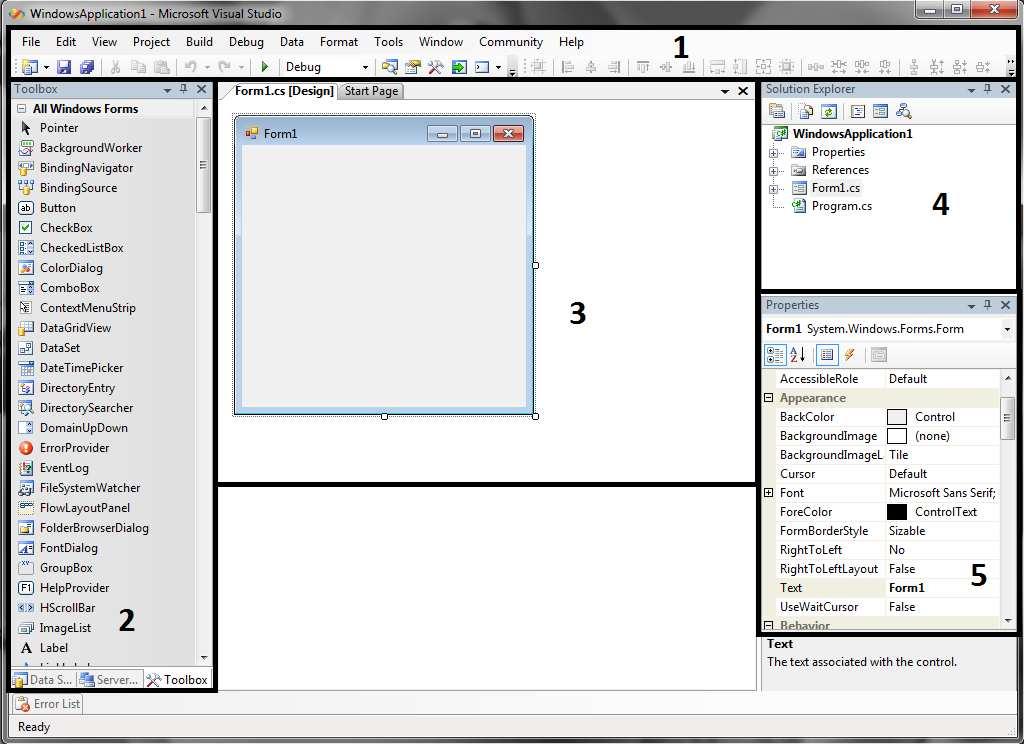1024x744 pixels.
Task: Open the Format menu
Action: (338, 42)
